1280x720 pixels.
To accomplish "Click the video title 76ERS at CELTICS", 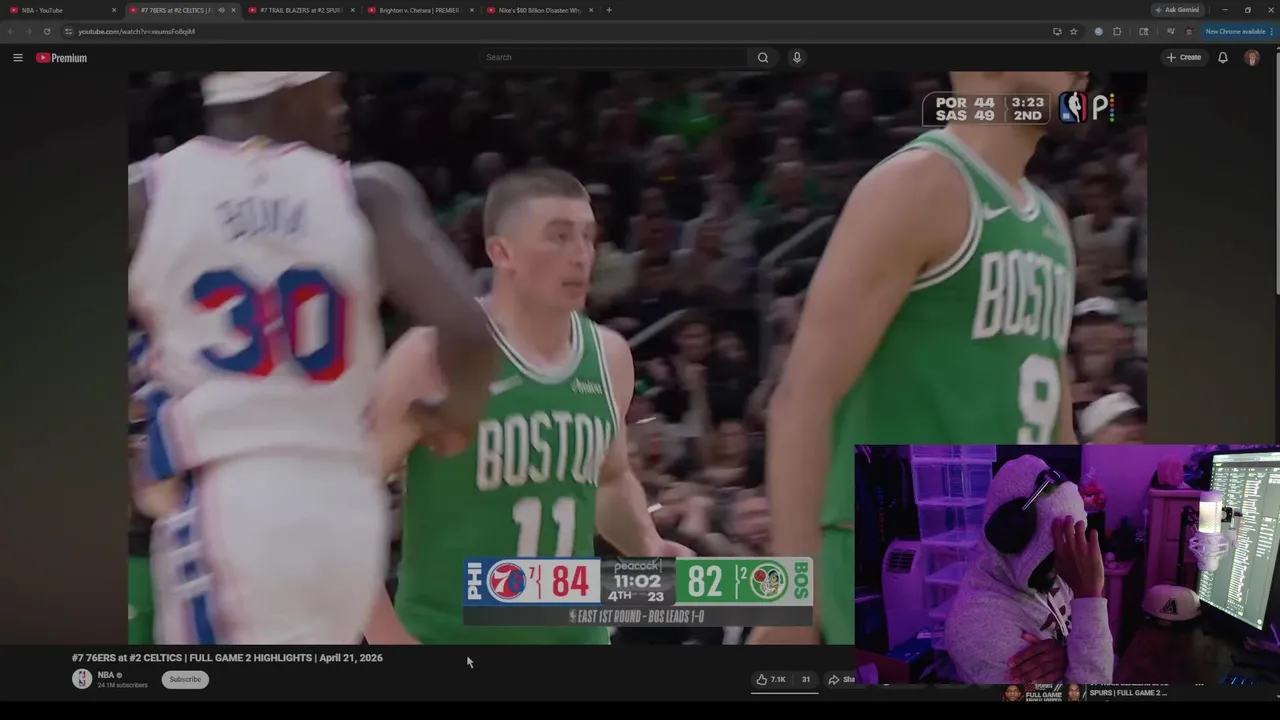I will [227, 658].
